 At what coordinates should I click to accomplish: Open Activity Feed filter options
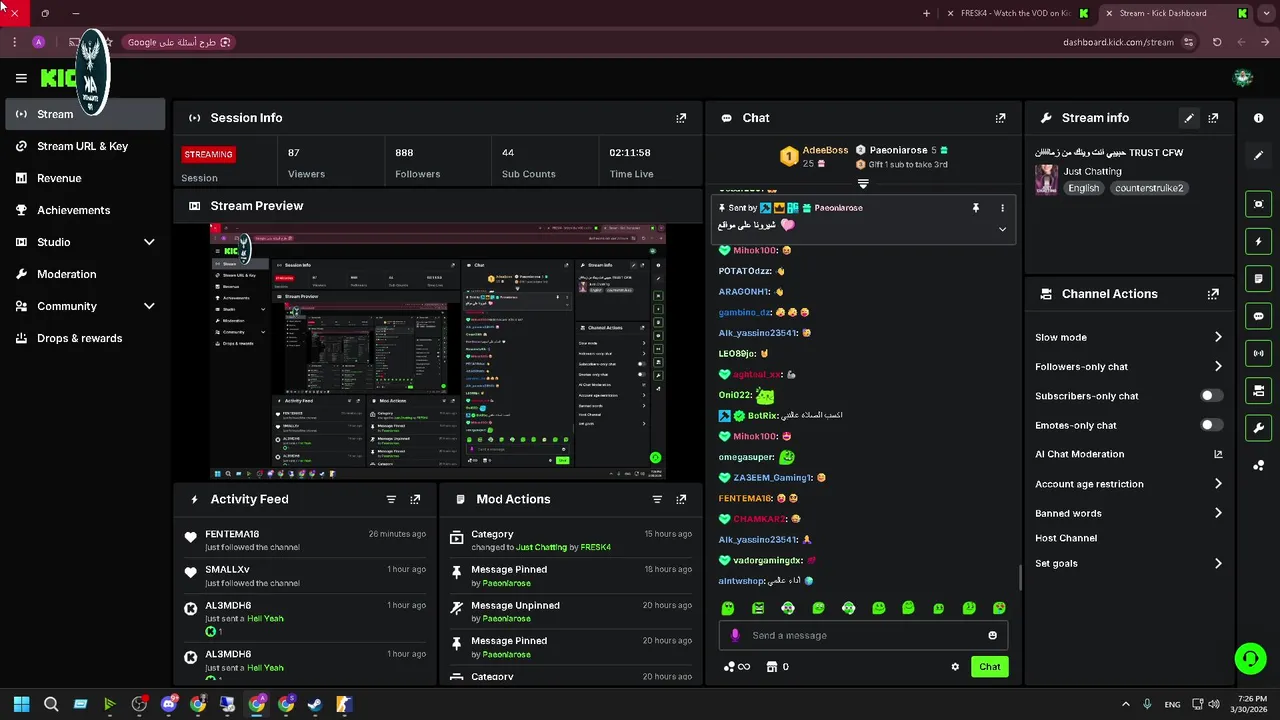391,499
